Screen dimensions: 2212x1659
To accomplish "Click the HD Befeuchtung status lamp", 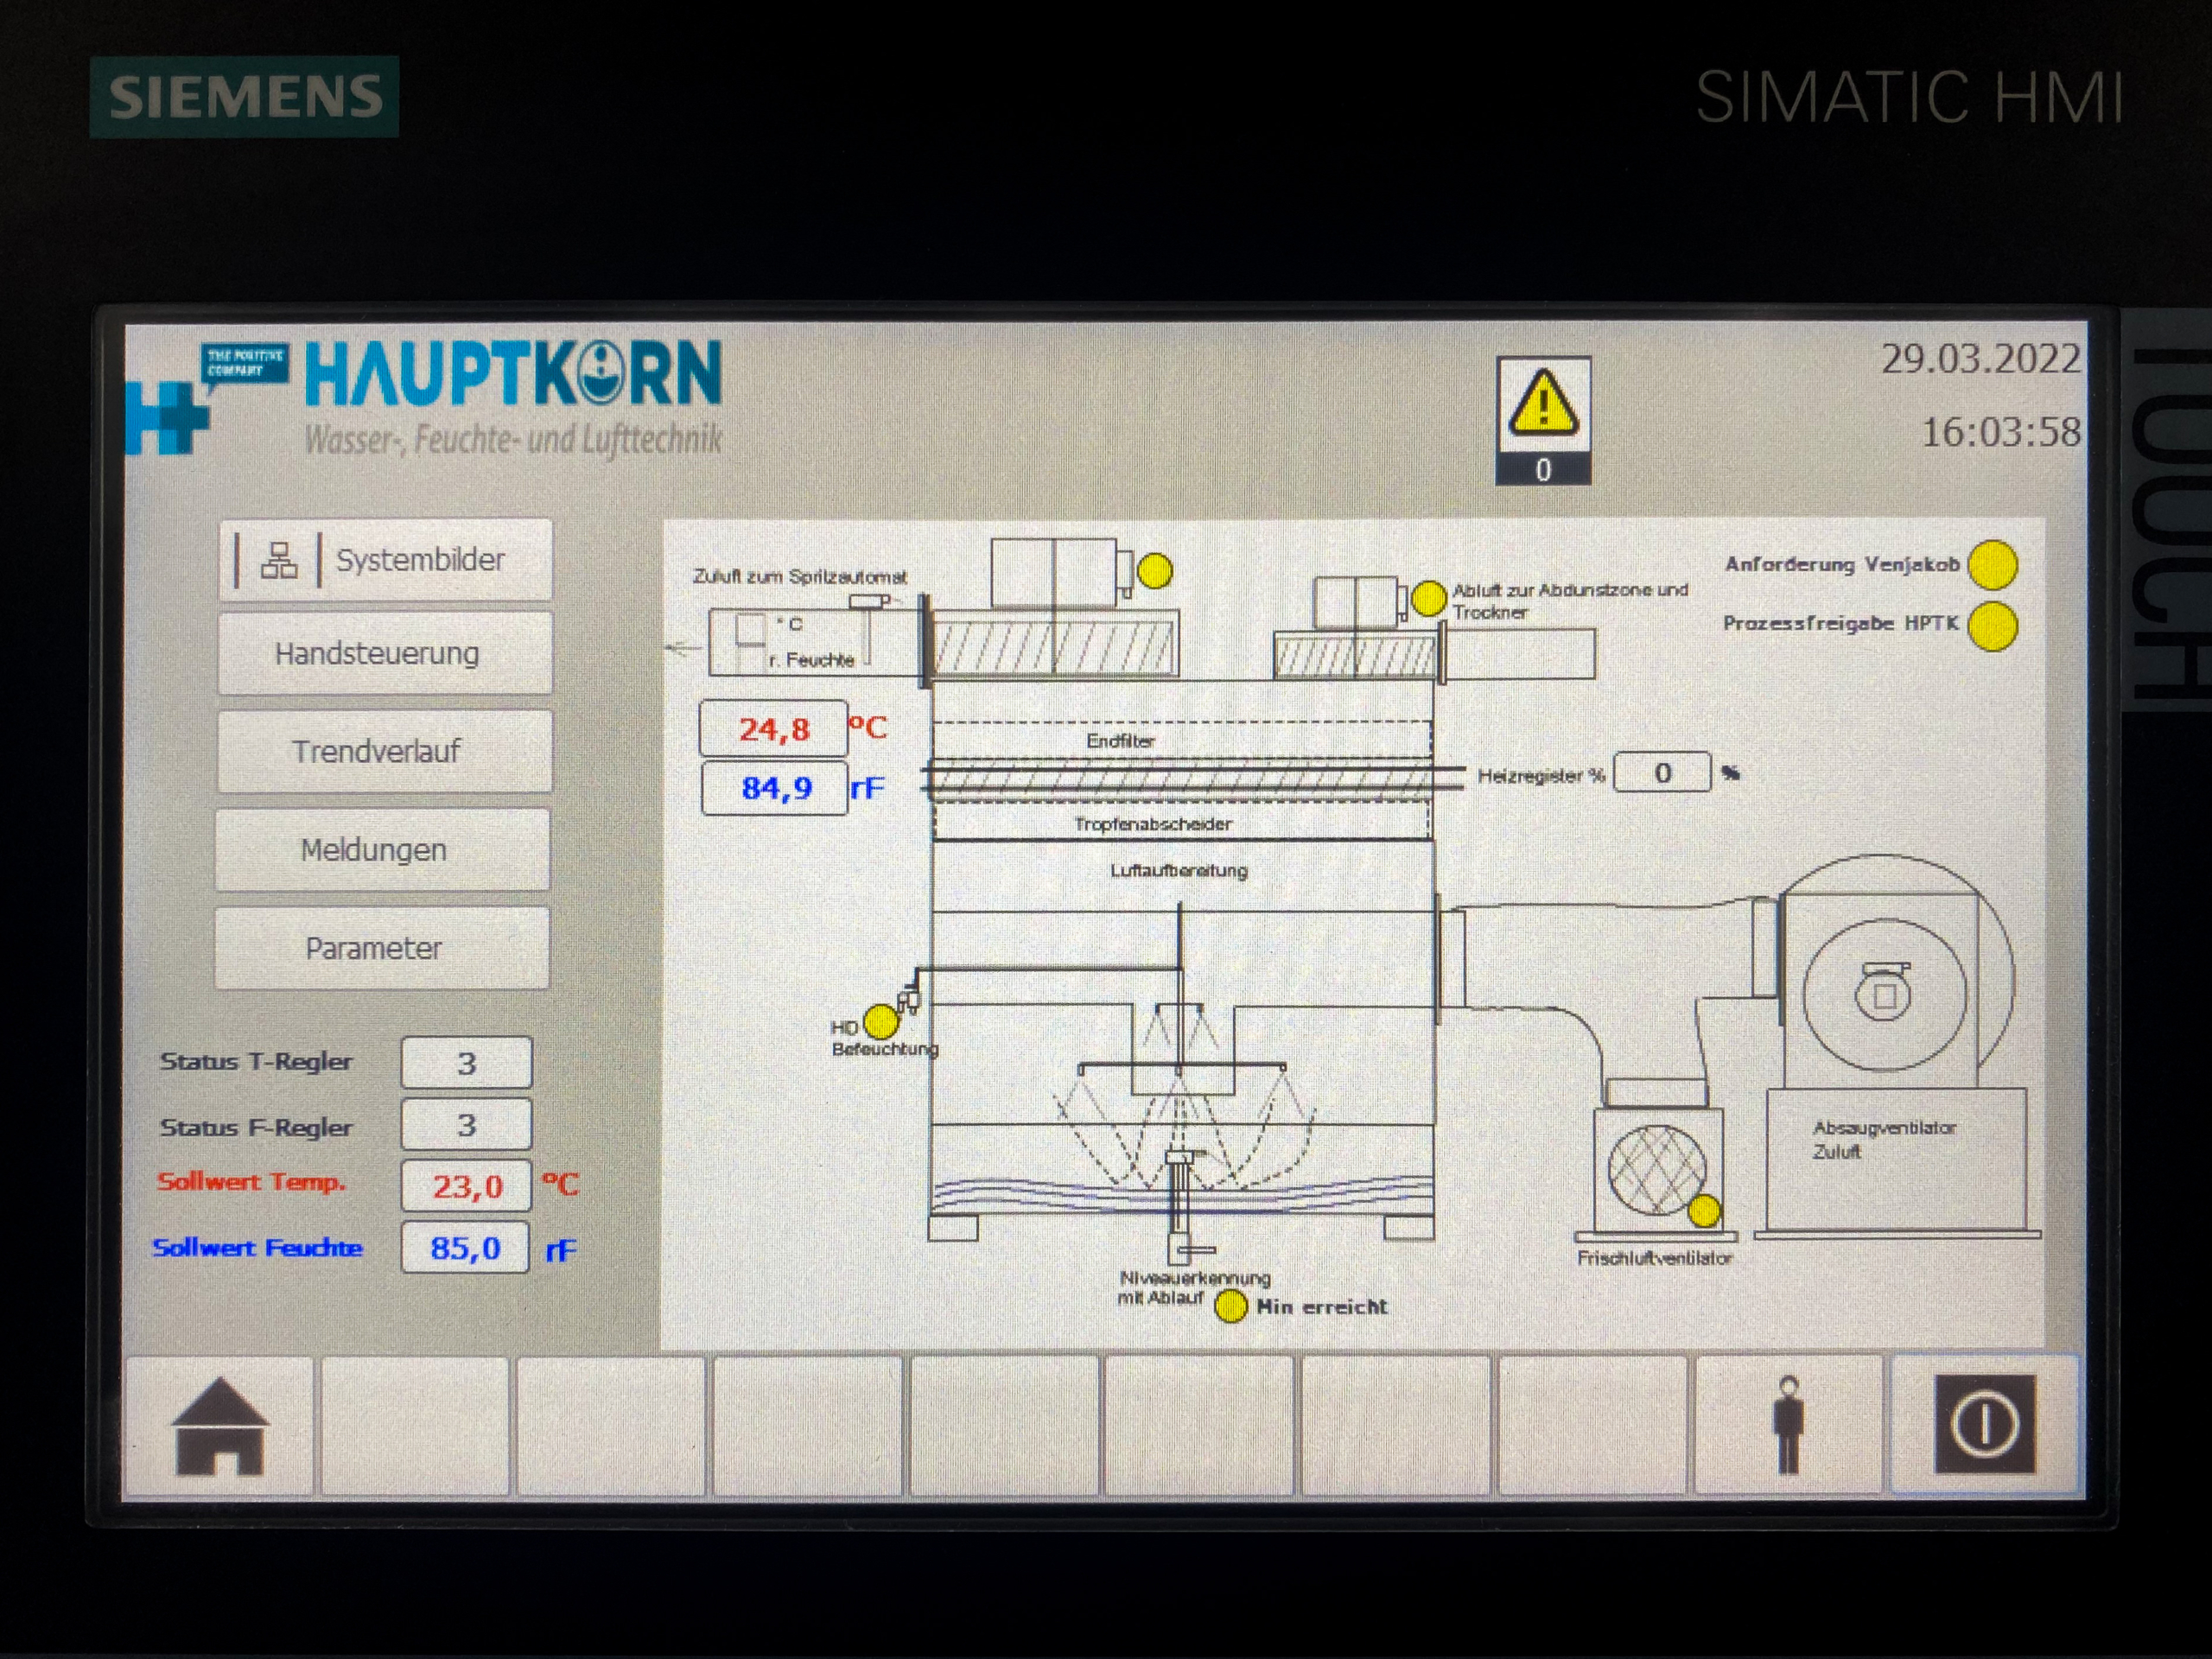I will coord(881,1022).
